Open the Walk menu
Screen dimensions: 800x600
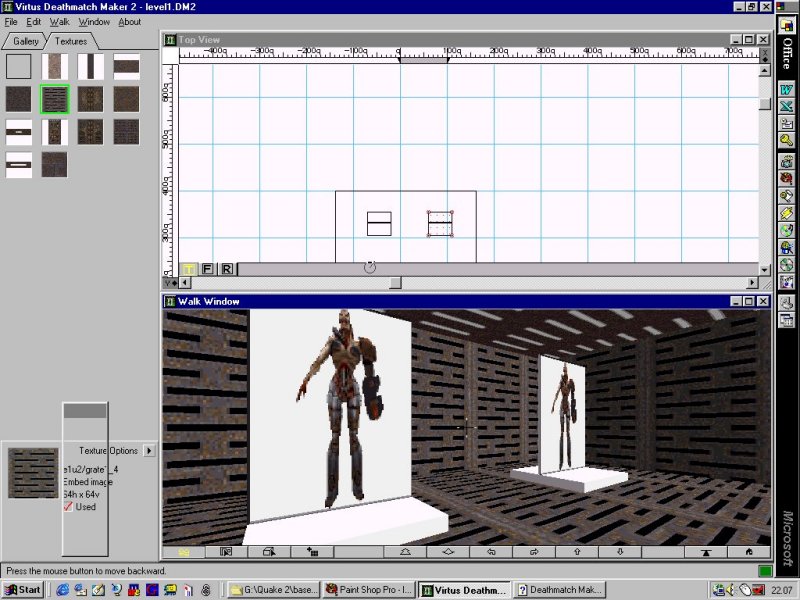pos(59,22)
